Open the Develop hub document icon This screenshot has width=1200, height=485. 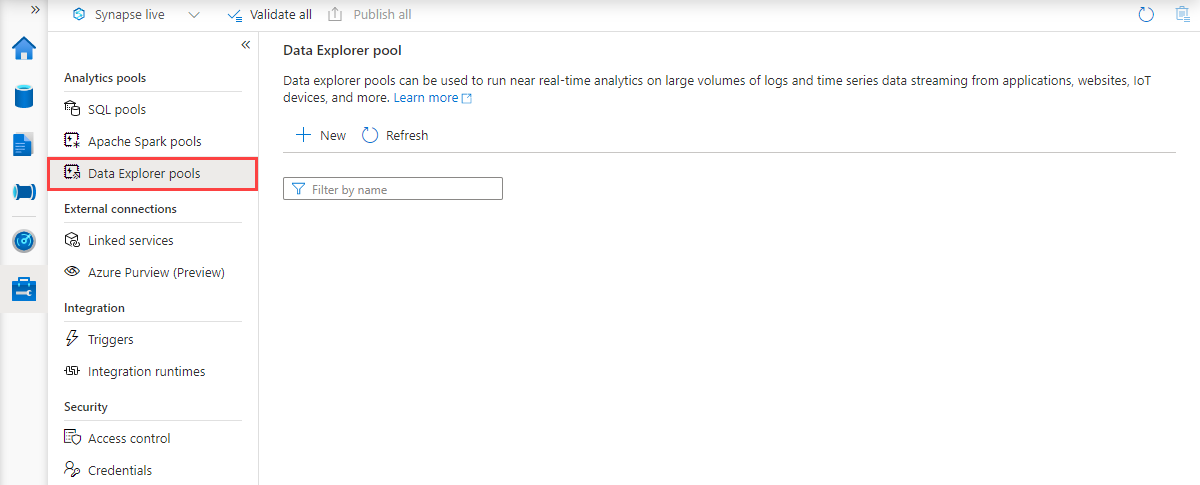pos(23,144)
